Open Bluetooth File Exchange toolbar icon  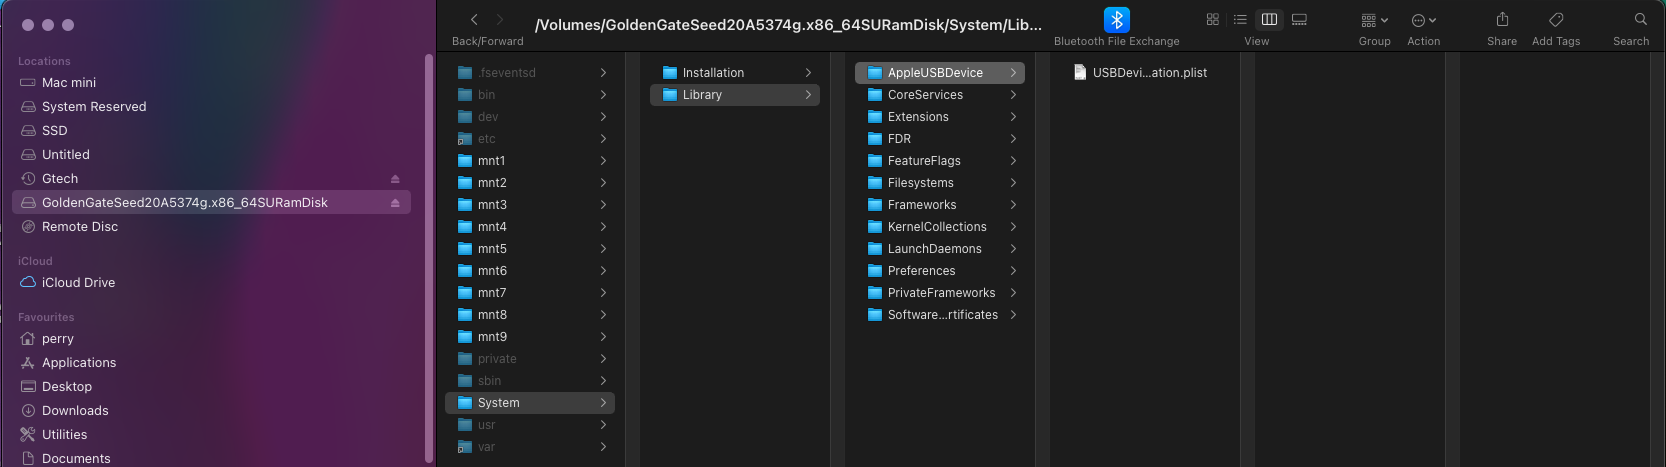pos(1117,20)
